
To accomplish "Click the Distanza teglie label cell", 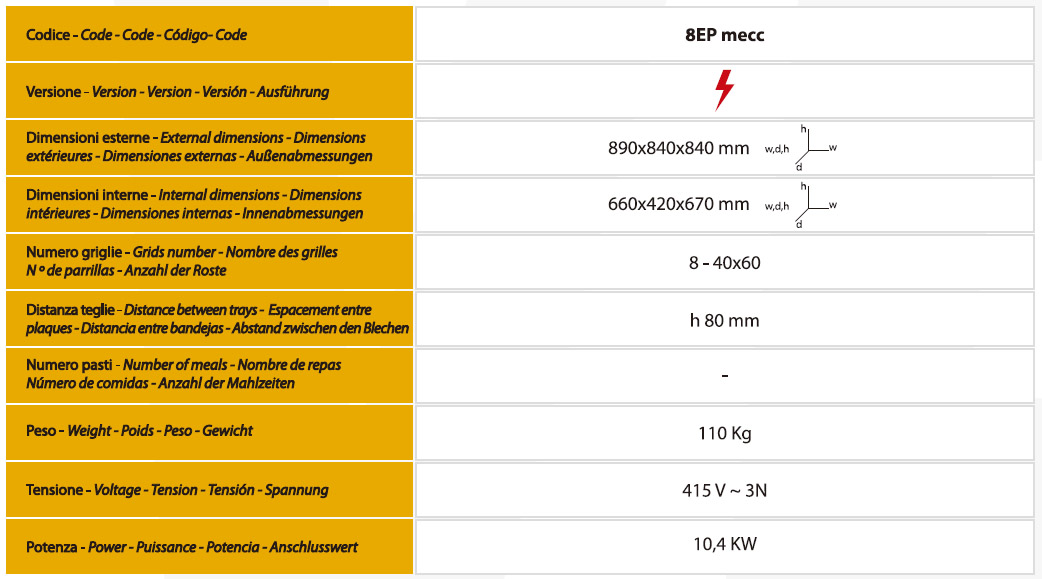I will click(x=207, y=319).
